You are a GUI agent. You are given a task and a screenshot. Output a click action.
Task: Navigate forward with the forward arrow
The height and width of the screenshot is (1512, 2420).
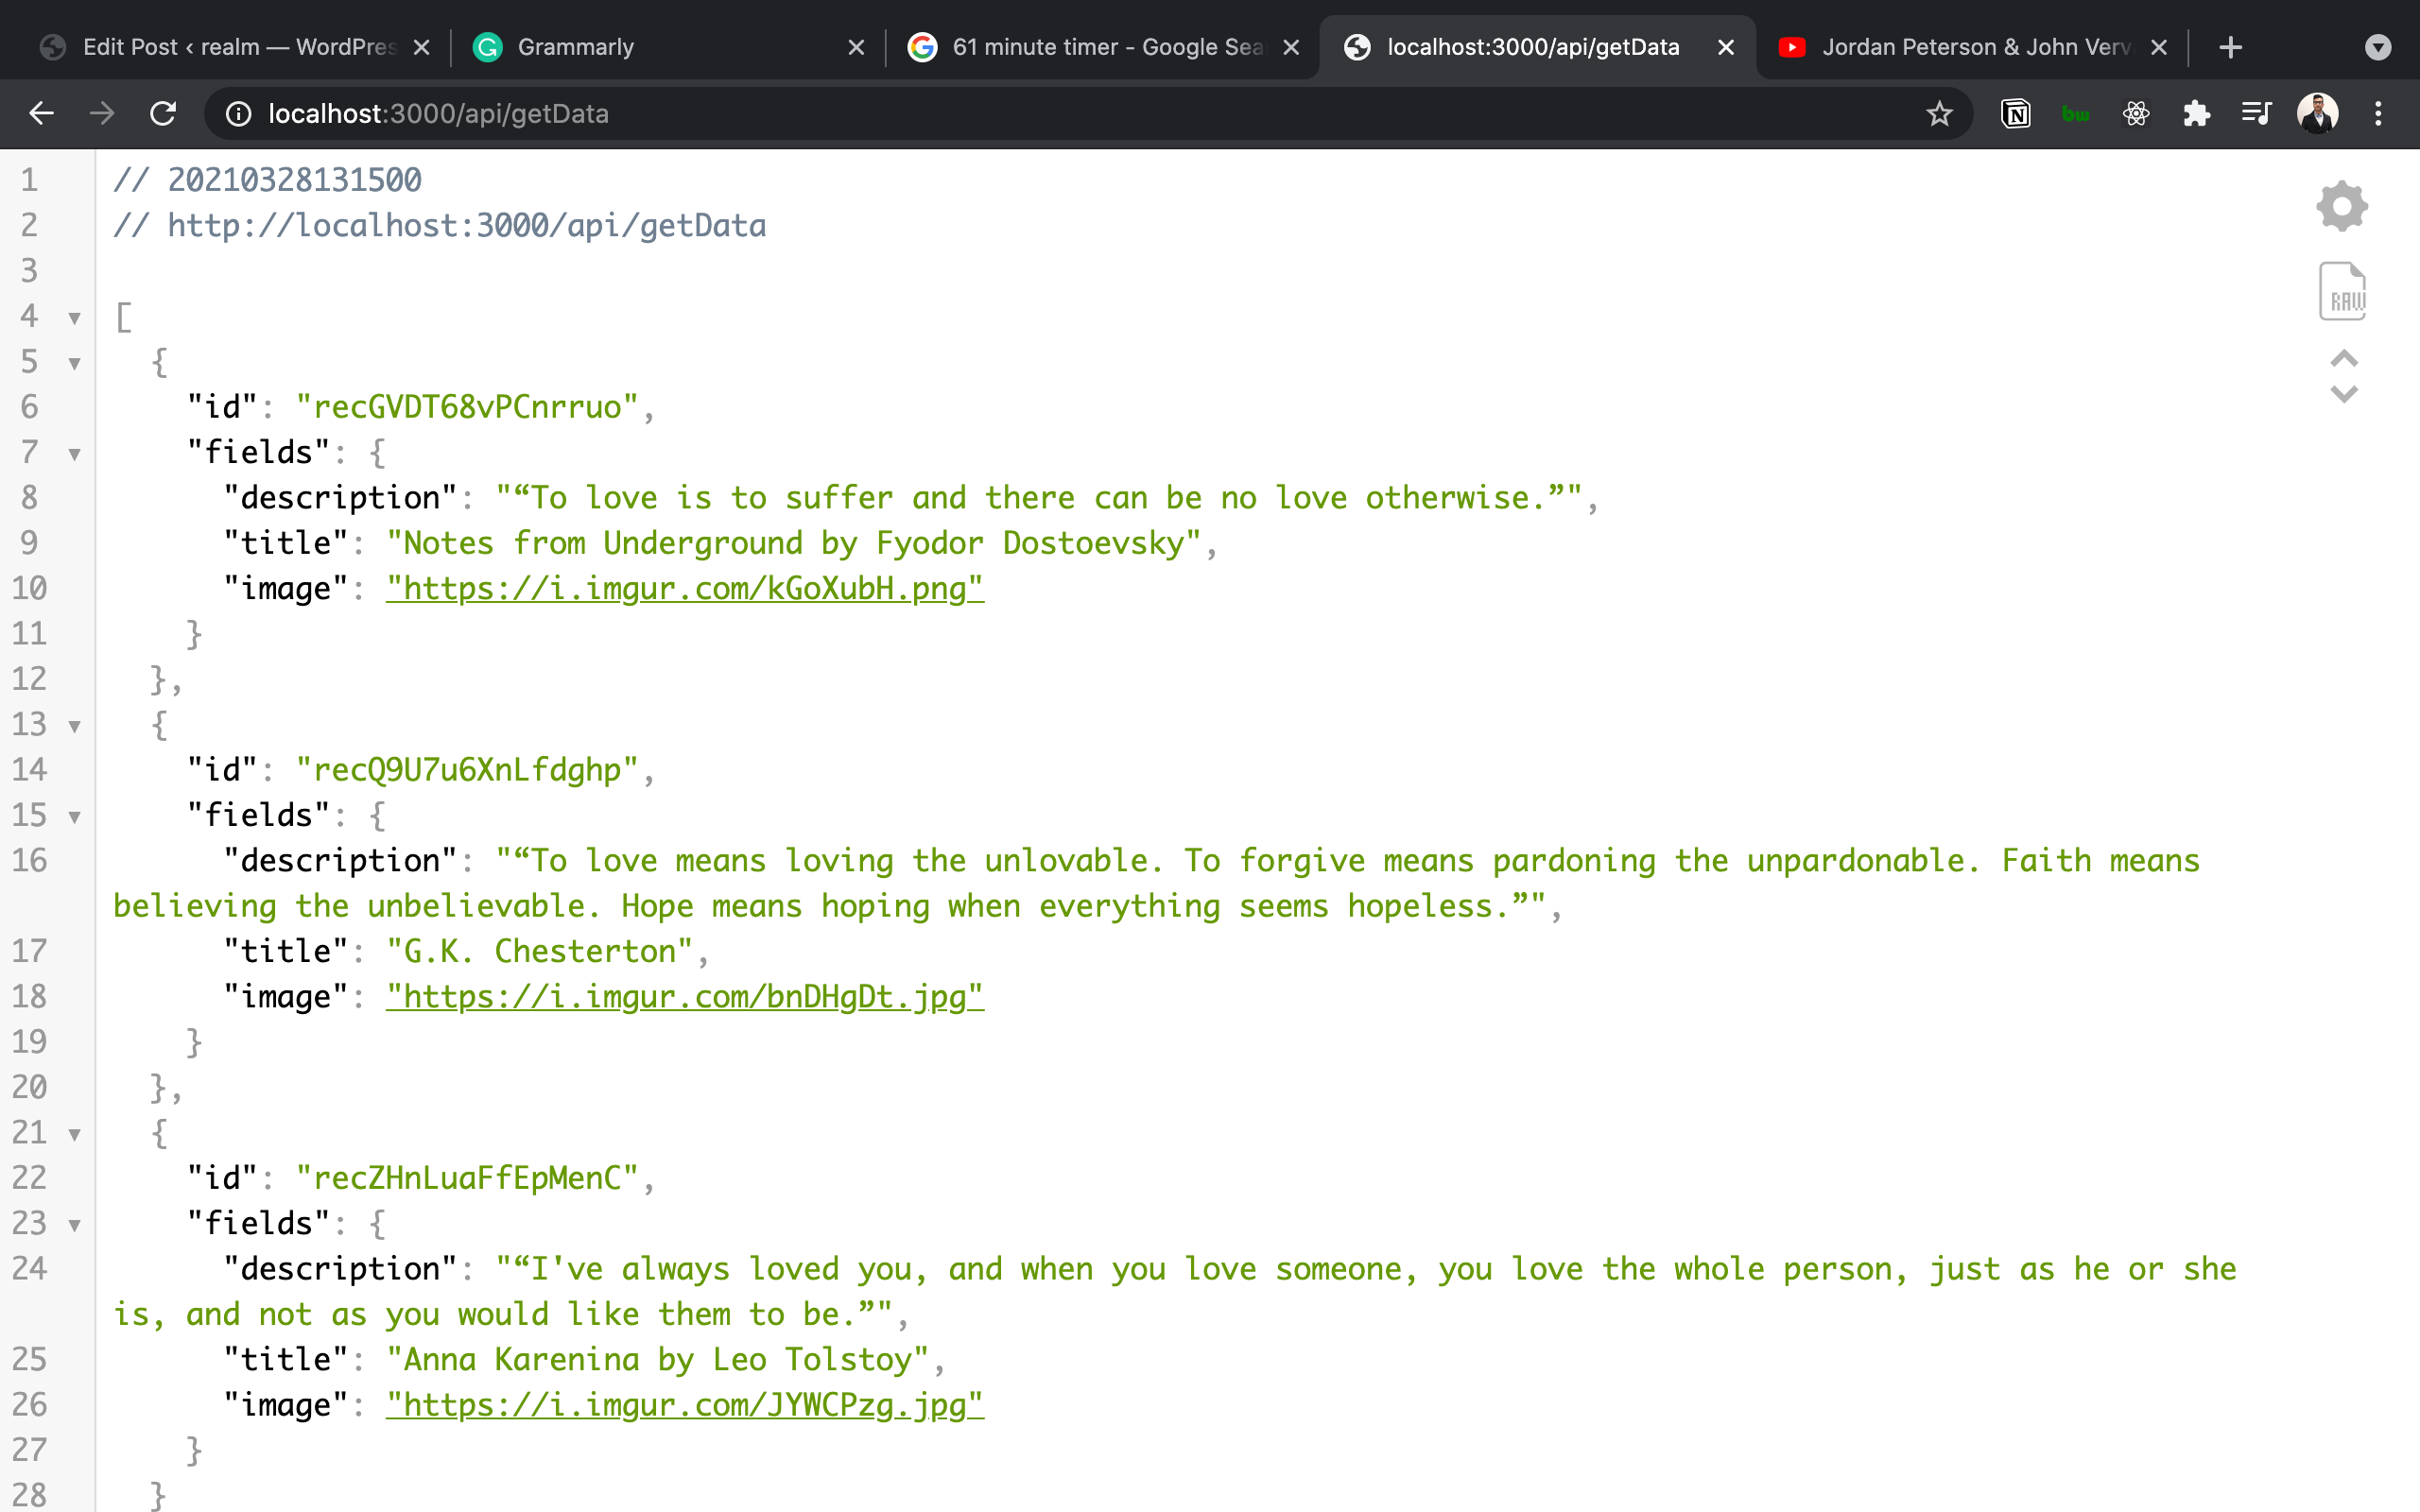[101, 113]
